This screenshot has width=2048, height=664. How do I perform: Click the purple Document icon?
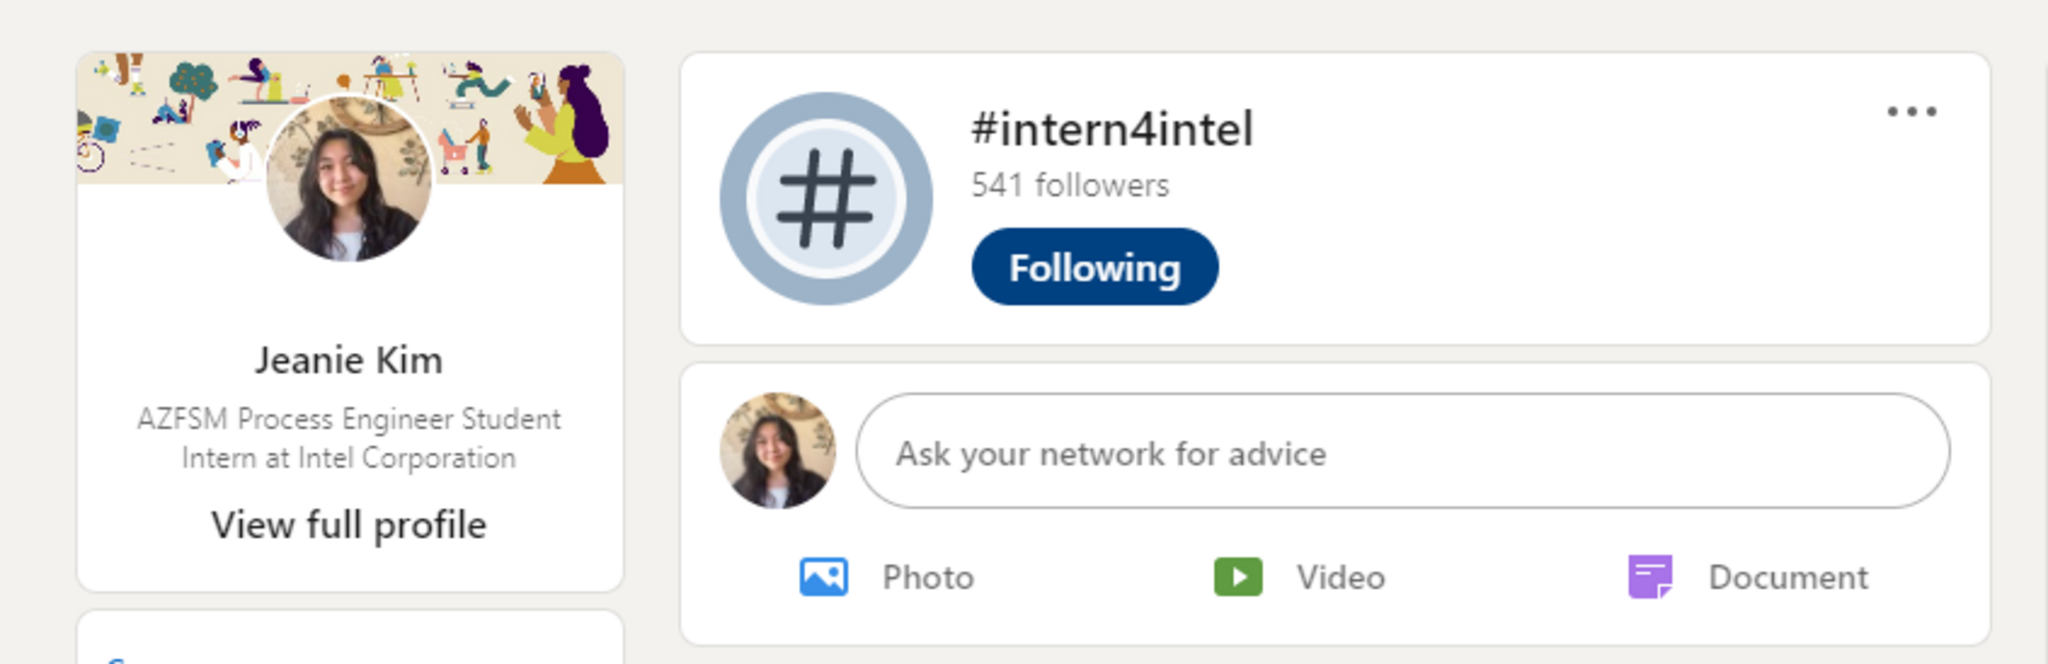coord(1650,577)
